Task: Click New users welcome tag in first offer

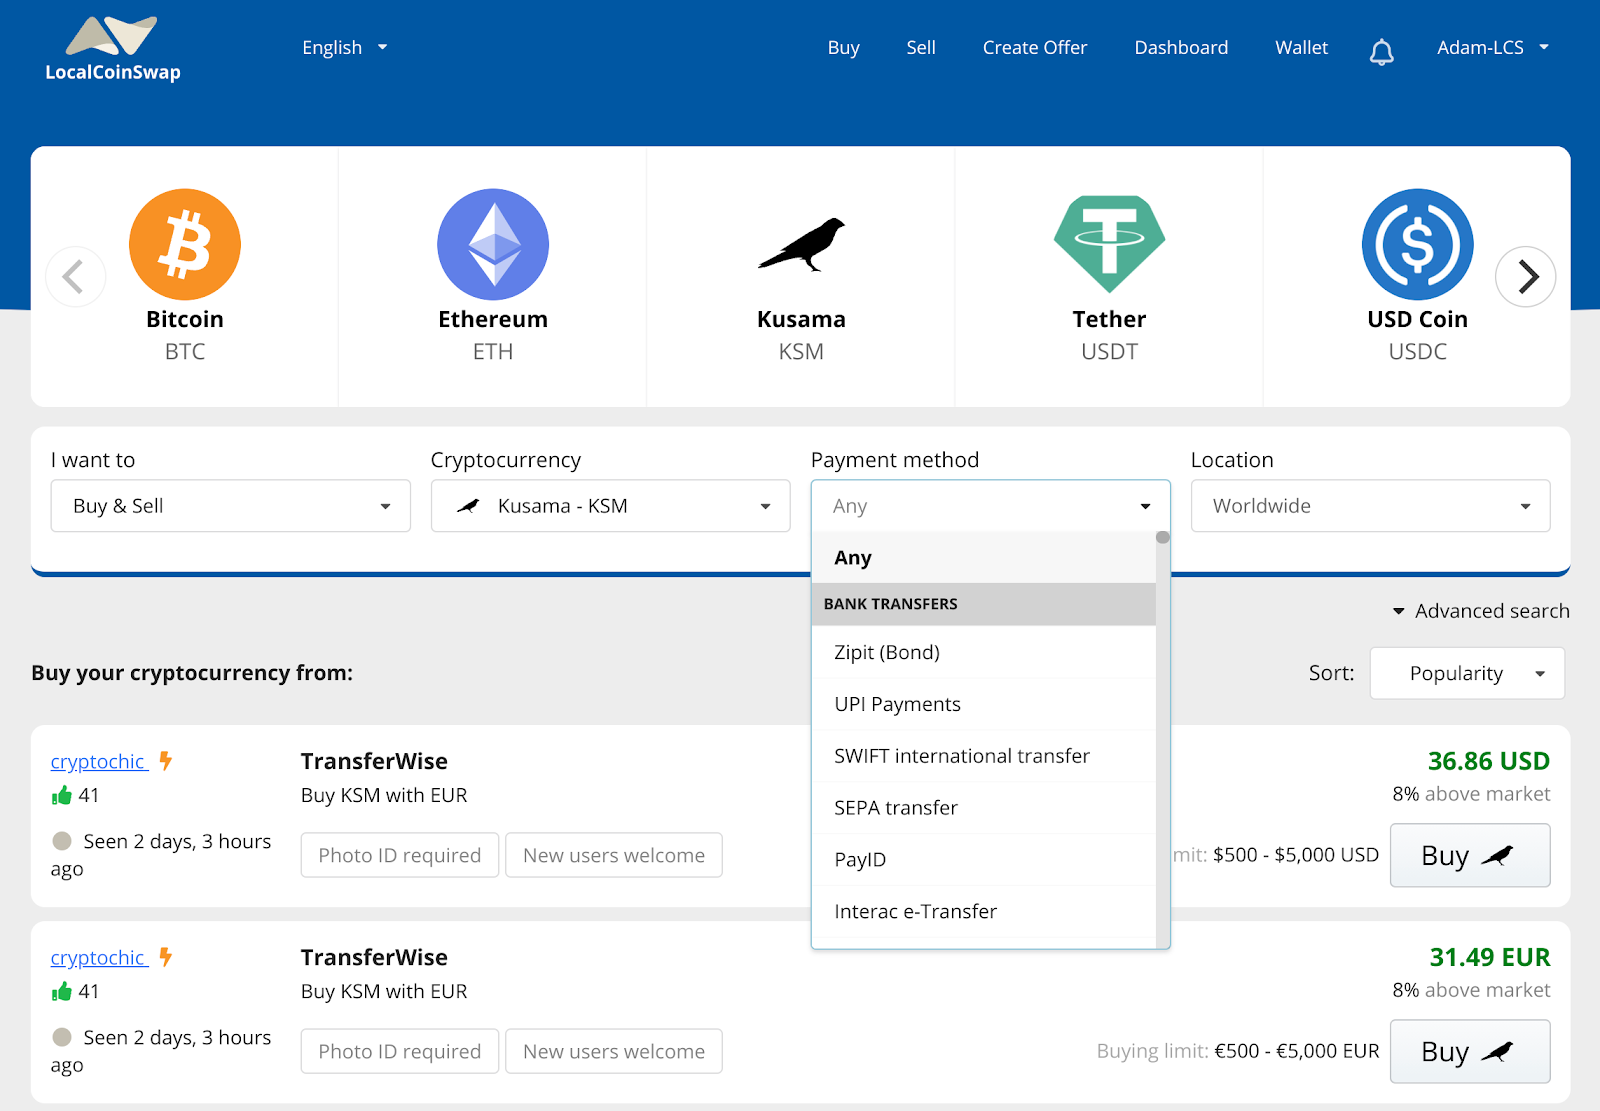Action: click(x=614, y=855)
